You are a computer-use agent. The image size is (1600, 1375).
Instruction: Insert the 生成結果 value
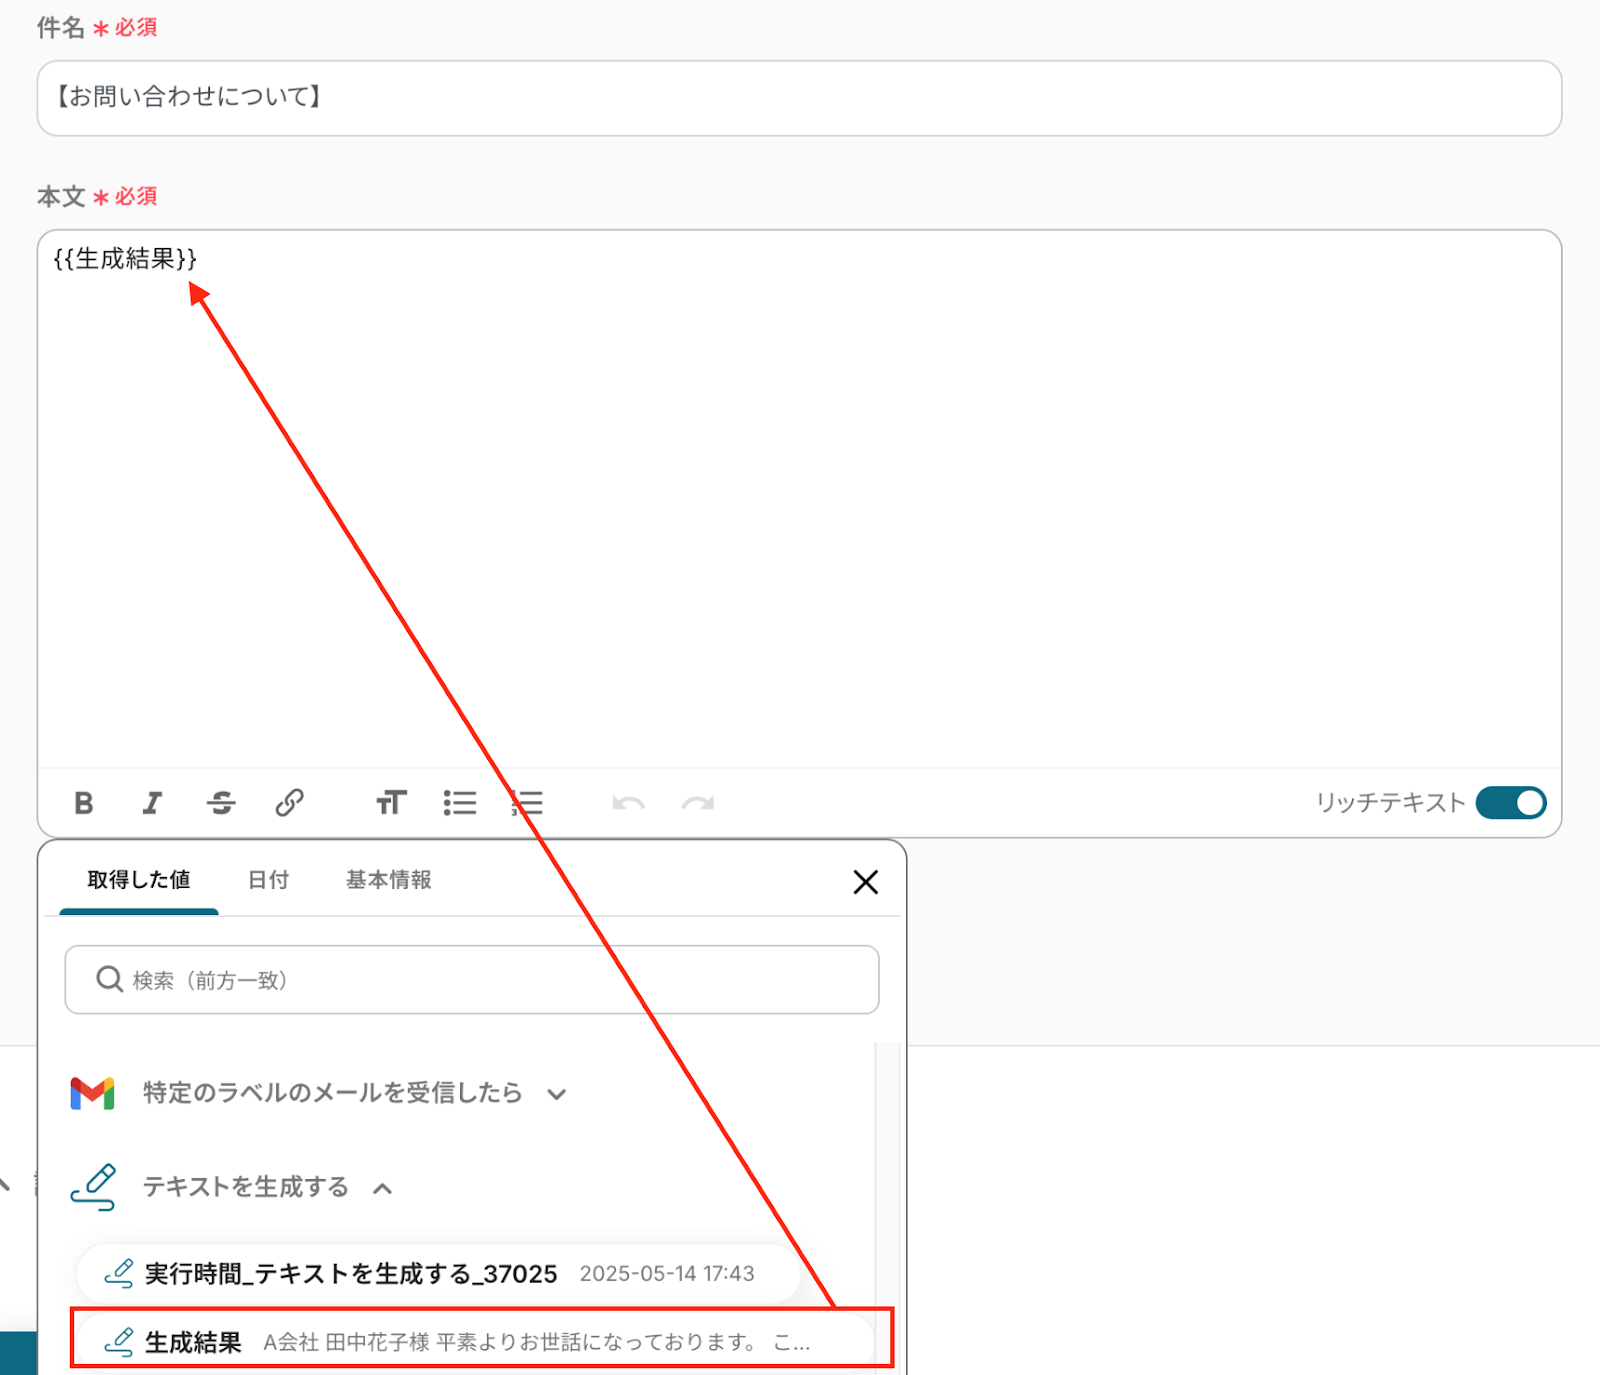coord(476,1342)
